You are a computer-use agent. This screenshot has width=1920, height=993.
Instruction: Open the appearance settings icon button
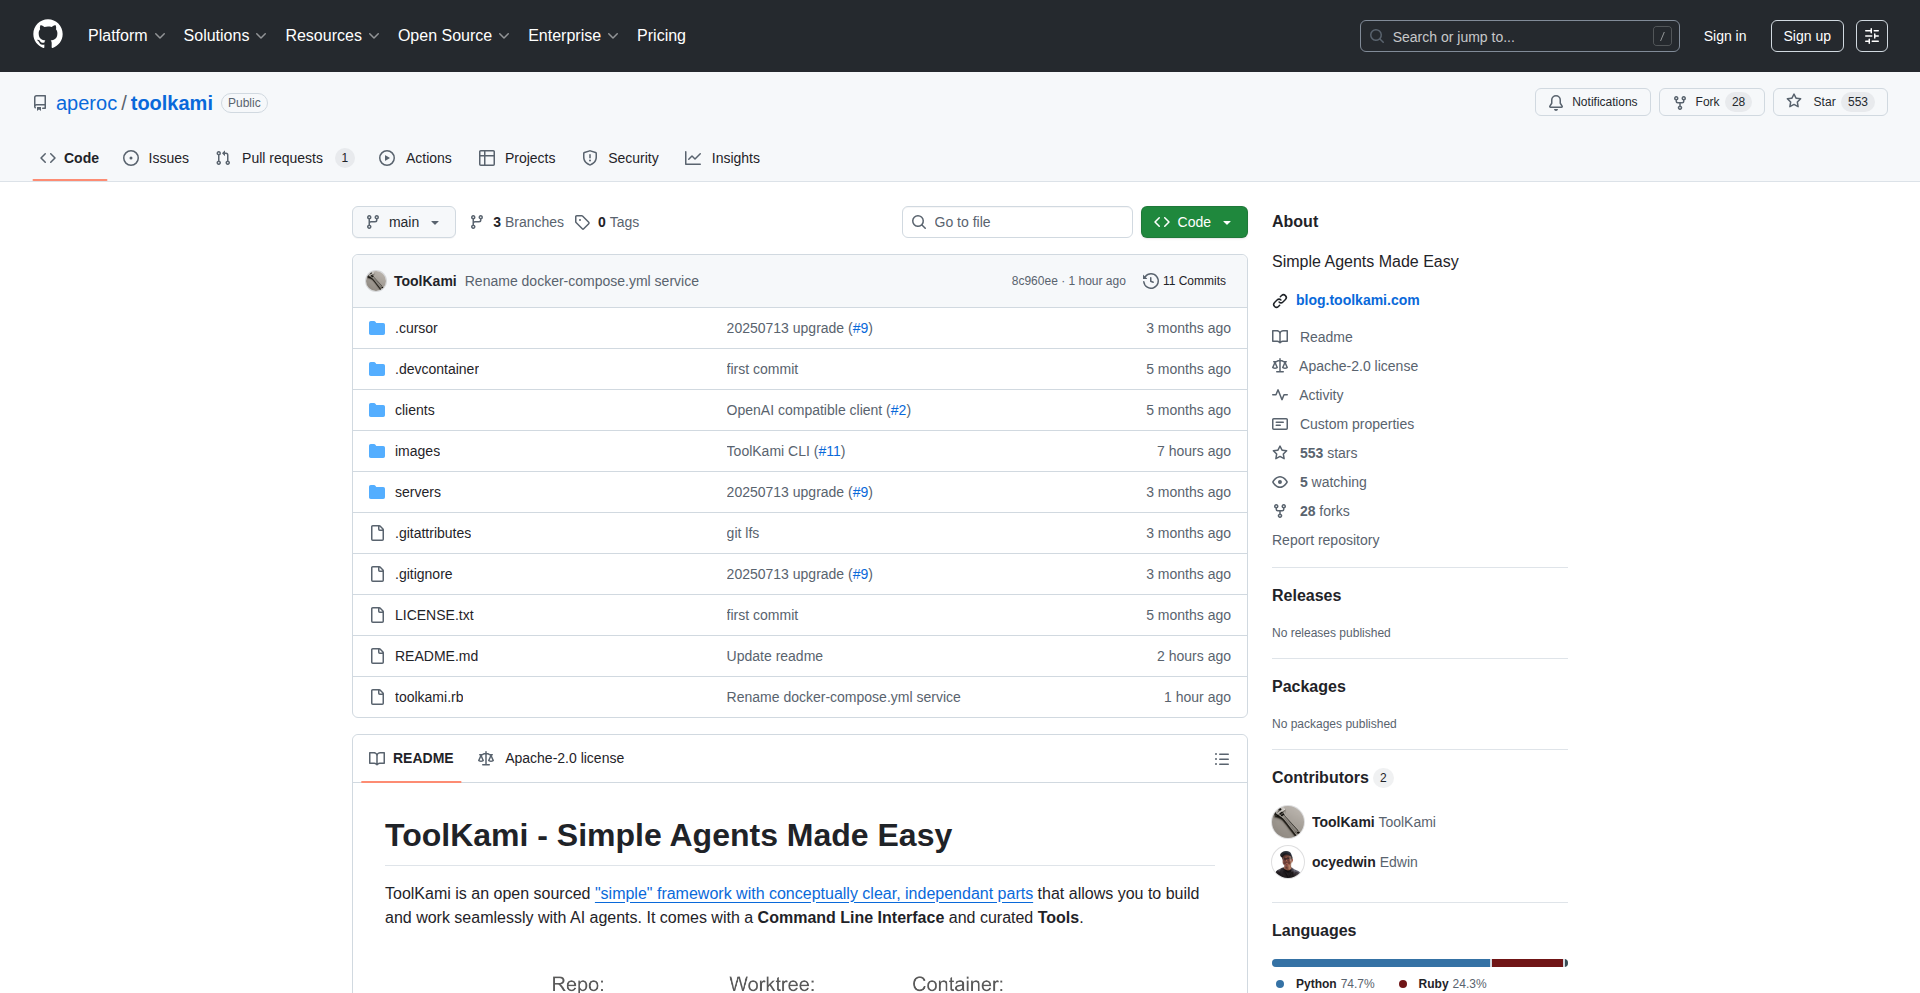[1872, 36]
